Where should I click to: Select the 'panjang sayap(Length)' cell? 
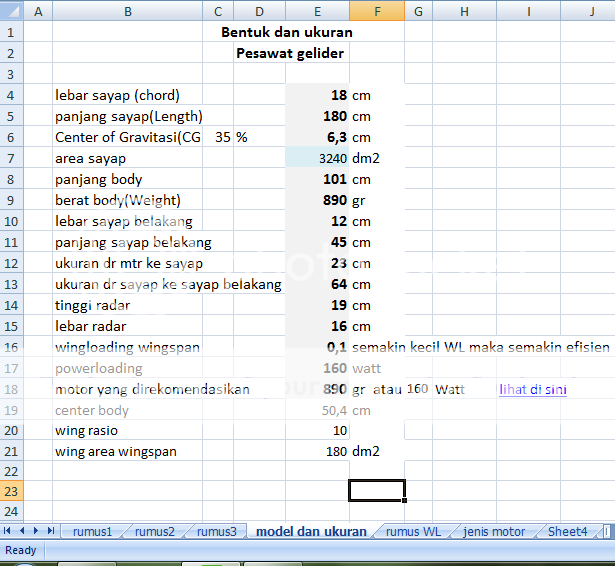point(127,116)
